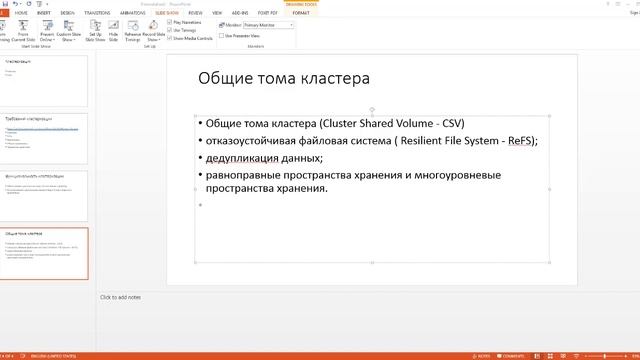Open the Monitor selection dropdown
640x360 pixels.
click(x=269, y=25)
